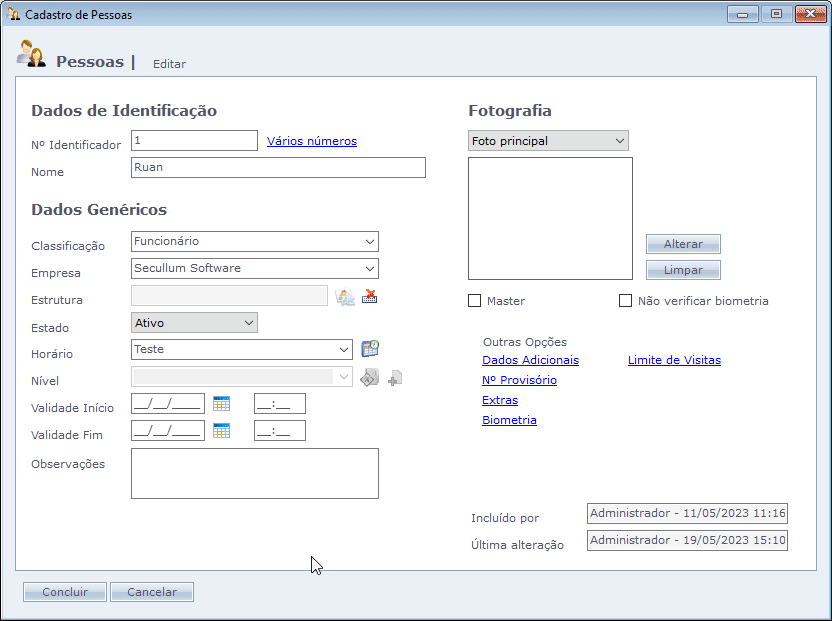Open the Foto principal dropdown
Screen dimensions: 832x621
pyautogui.click(x=620, y=141)
